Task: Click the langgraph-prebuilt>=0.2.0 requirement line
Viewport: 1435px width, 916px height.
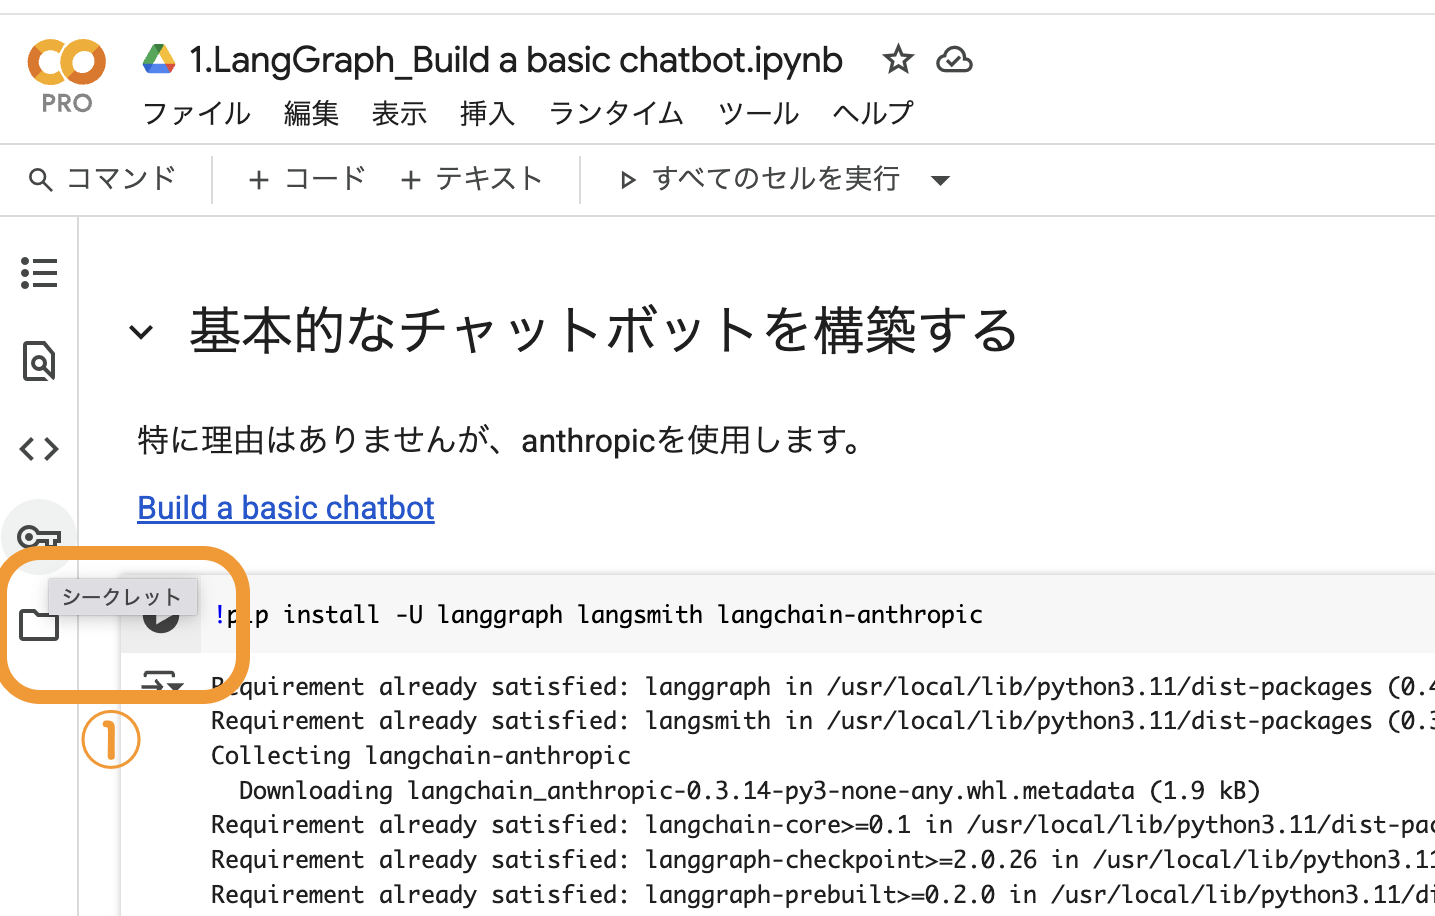Action: tap(822, 895)
